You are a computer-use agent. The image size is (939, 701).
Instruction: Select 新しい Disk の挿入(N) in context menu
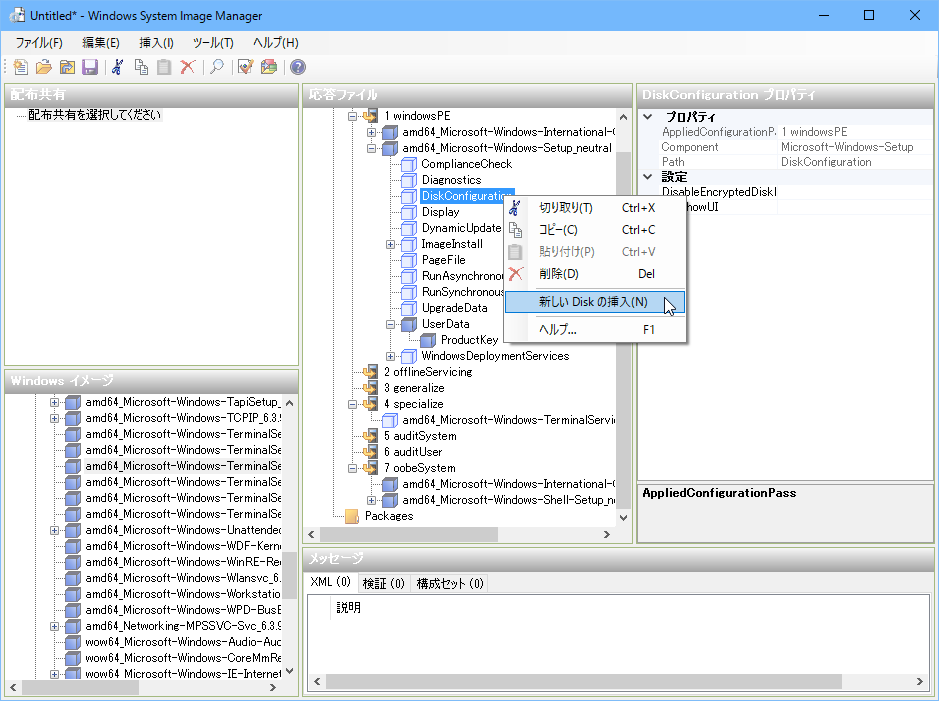[x=595, y=302]
